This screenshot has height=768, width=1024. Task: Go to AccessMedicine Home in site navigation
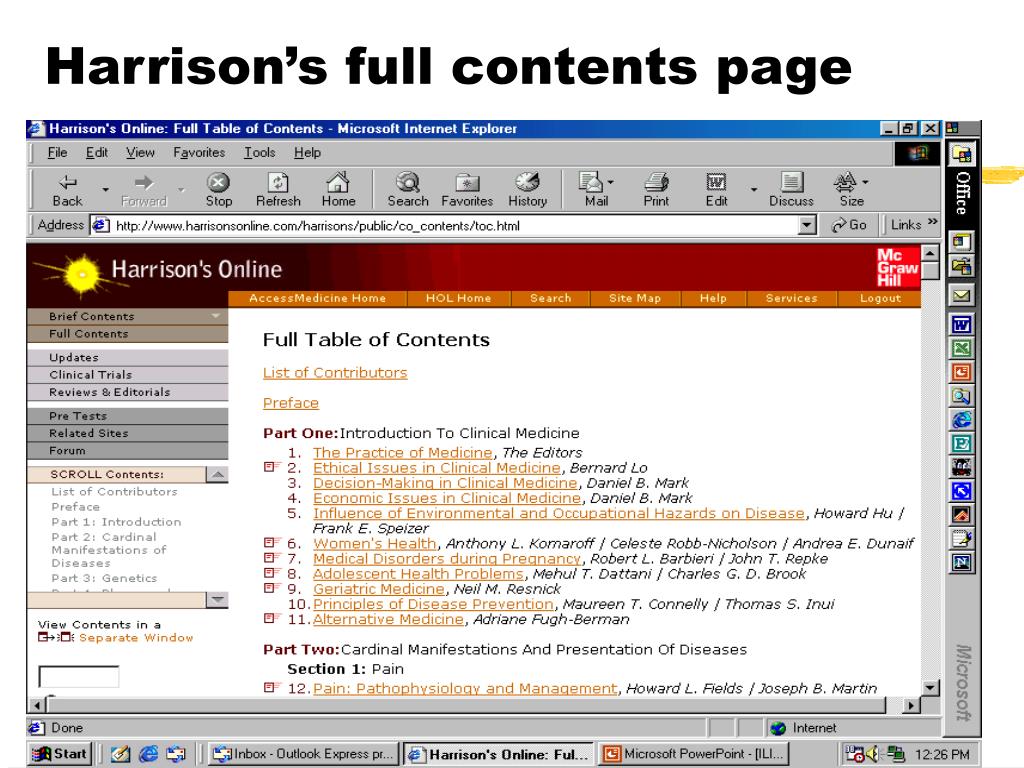317,298
